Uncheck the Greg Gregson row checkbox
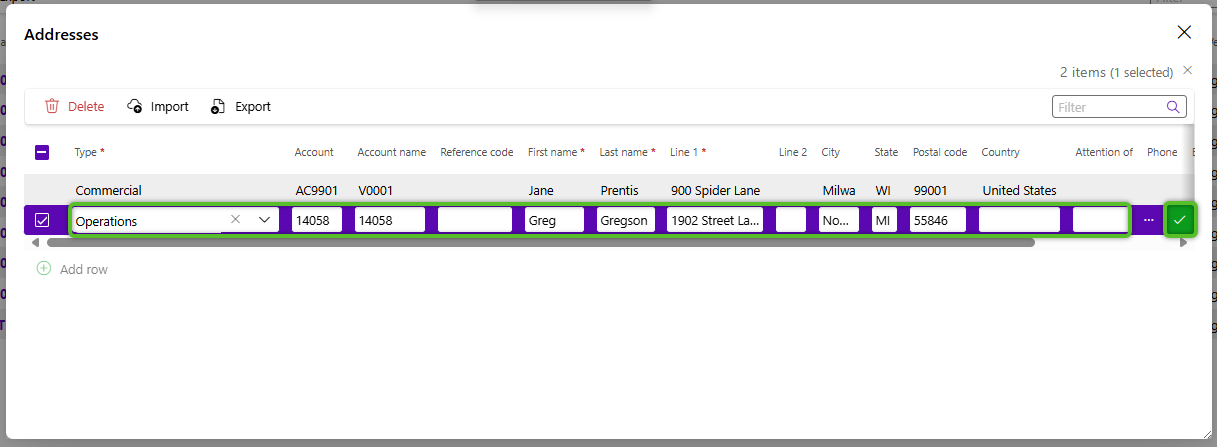Screen dimensions: 1217x447 (42, 220)
